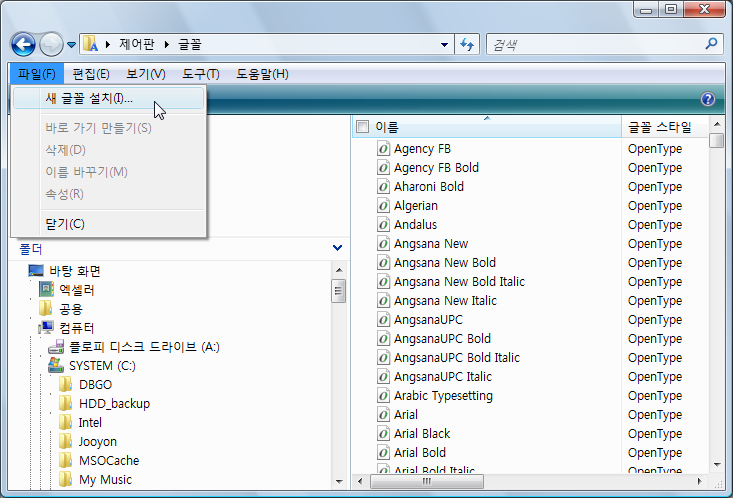The image size is (733, 498).
Task: Expand the arrow after 제어판 in path
Action: 166,44
